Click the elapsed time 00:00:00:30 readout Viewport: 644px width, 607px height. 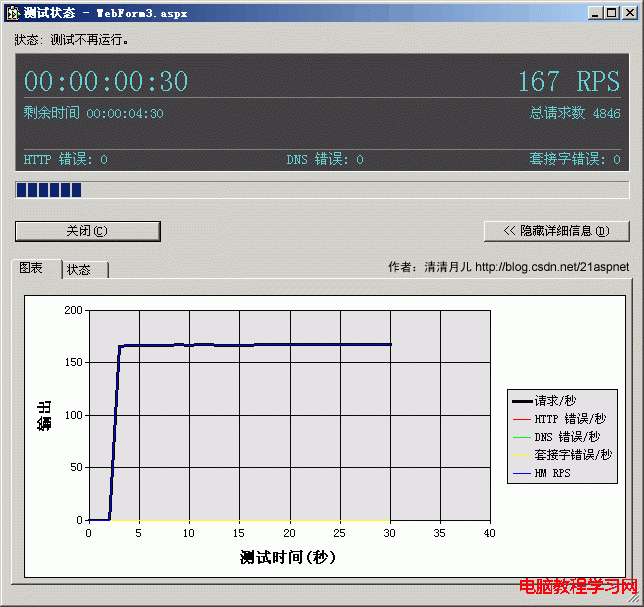point(106,81)
